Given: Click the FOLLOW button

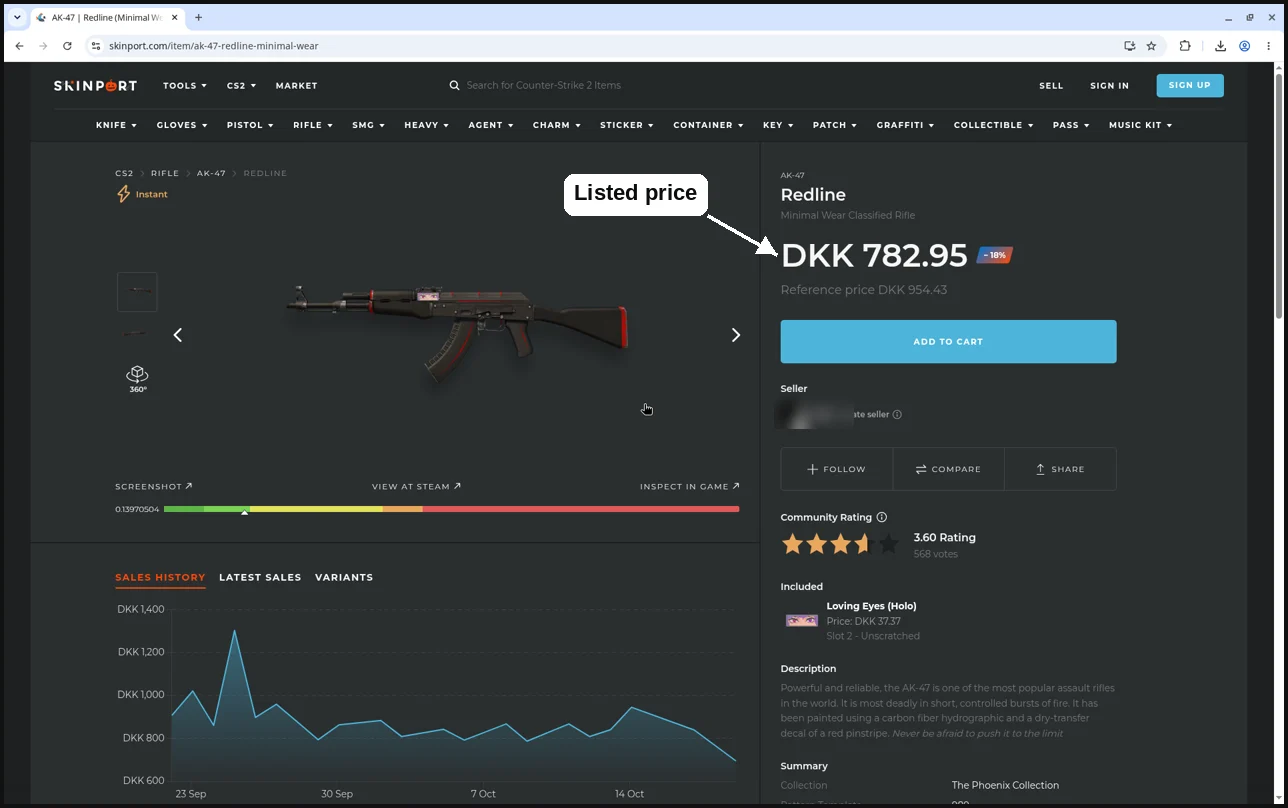Looking at the screenshot, I should click(x=836, y=469).
